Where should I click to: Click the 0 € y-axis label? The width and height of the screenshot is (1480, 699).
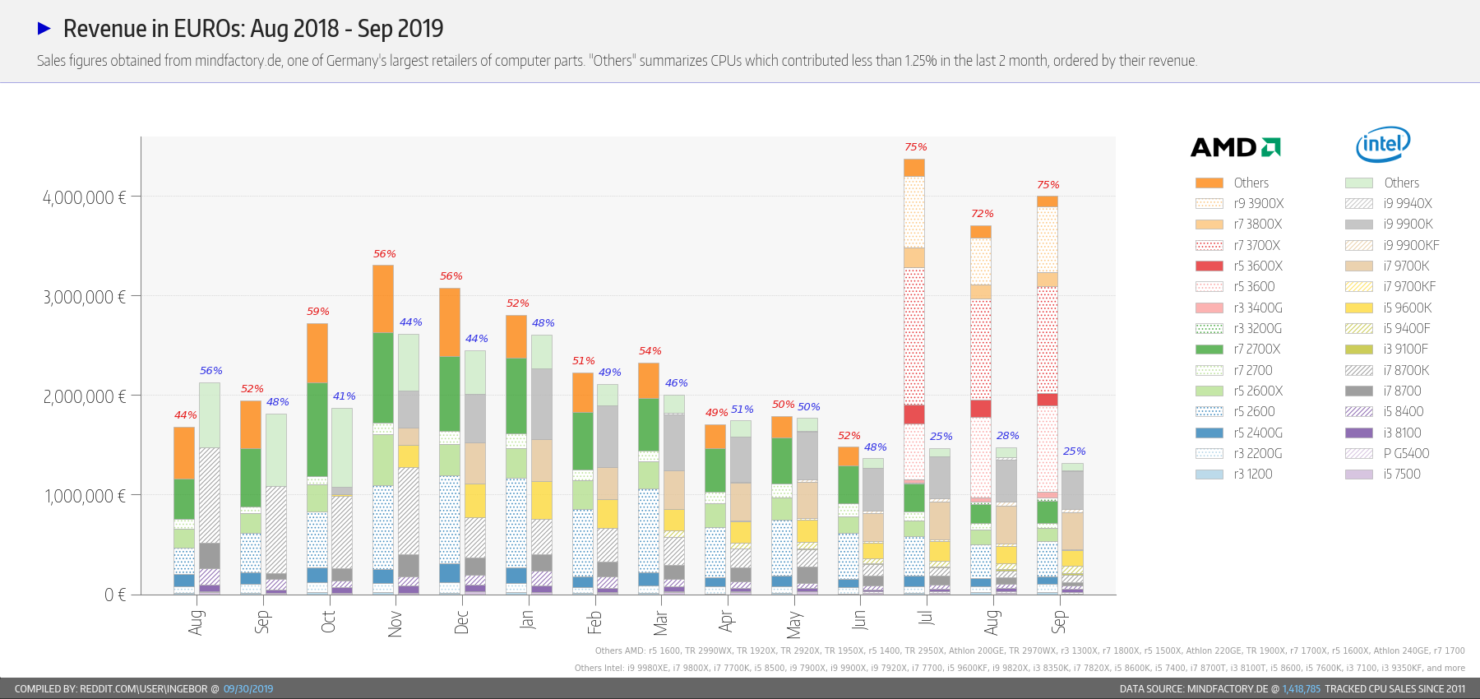point(115,595)
